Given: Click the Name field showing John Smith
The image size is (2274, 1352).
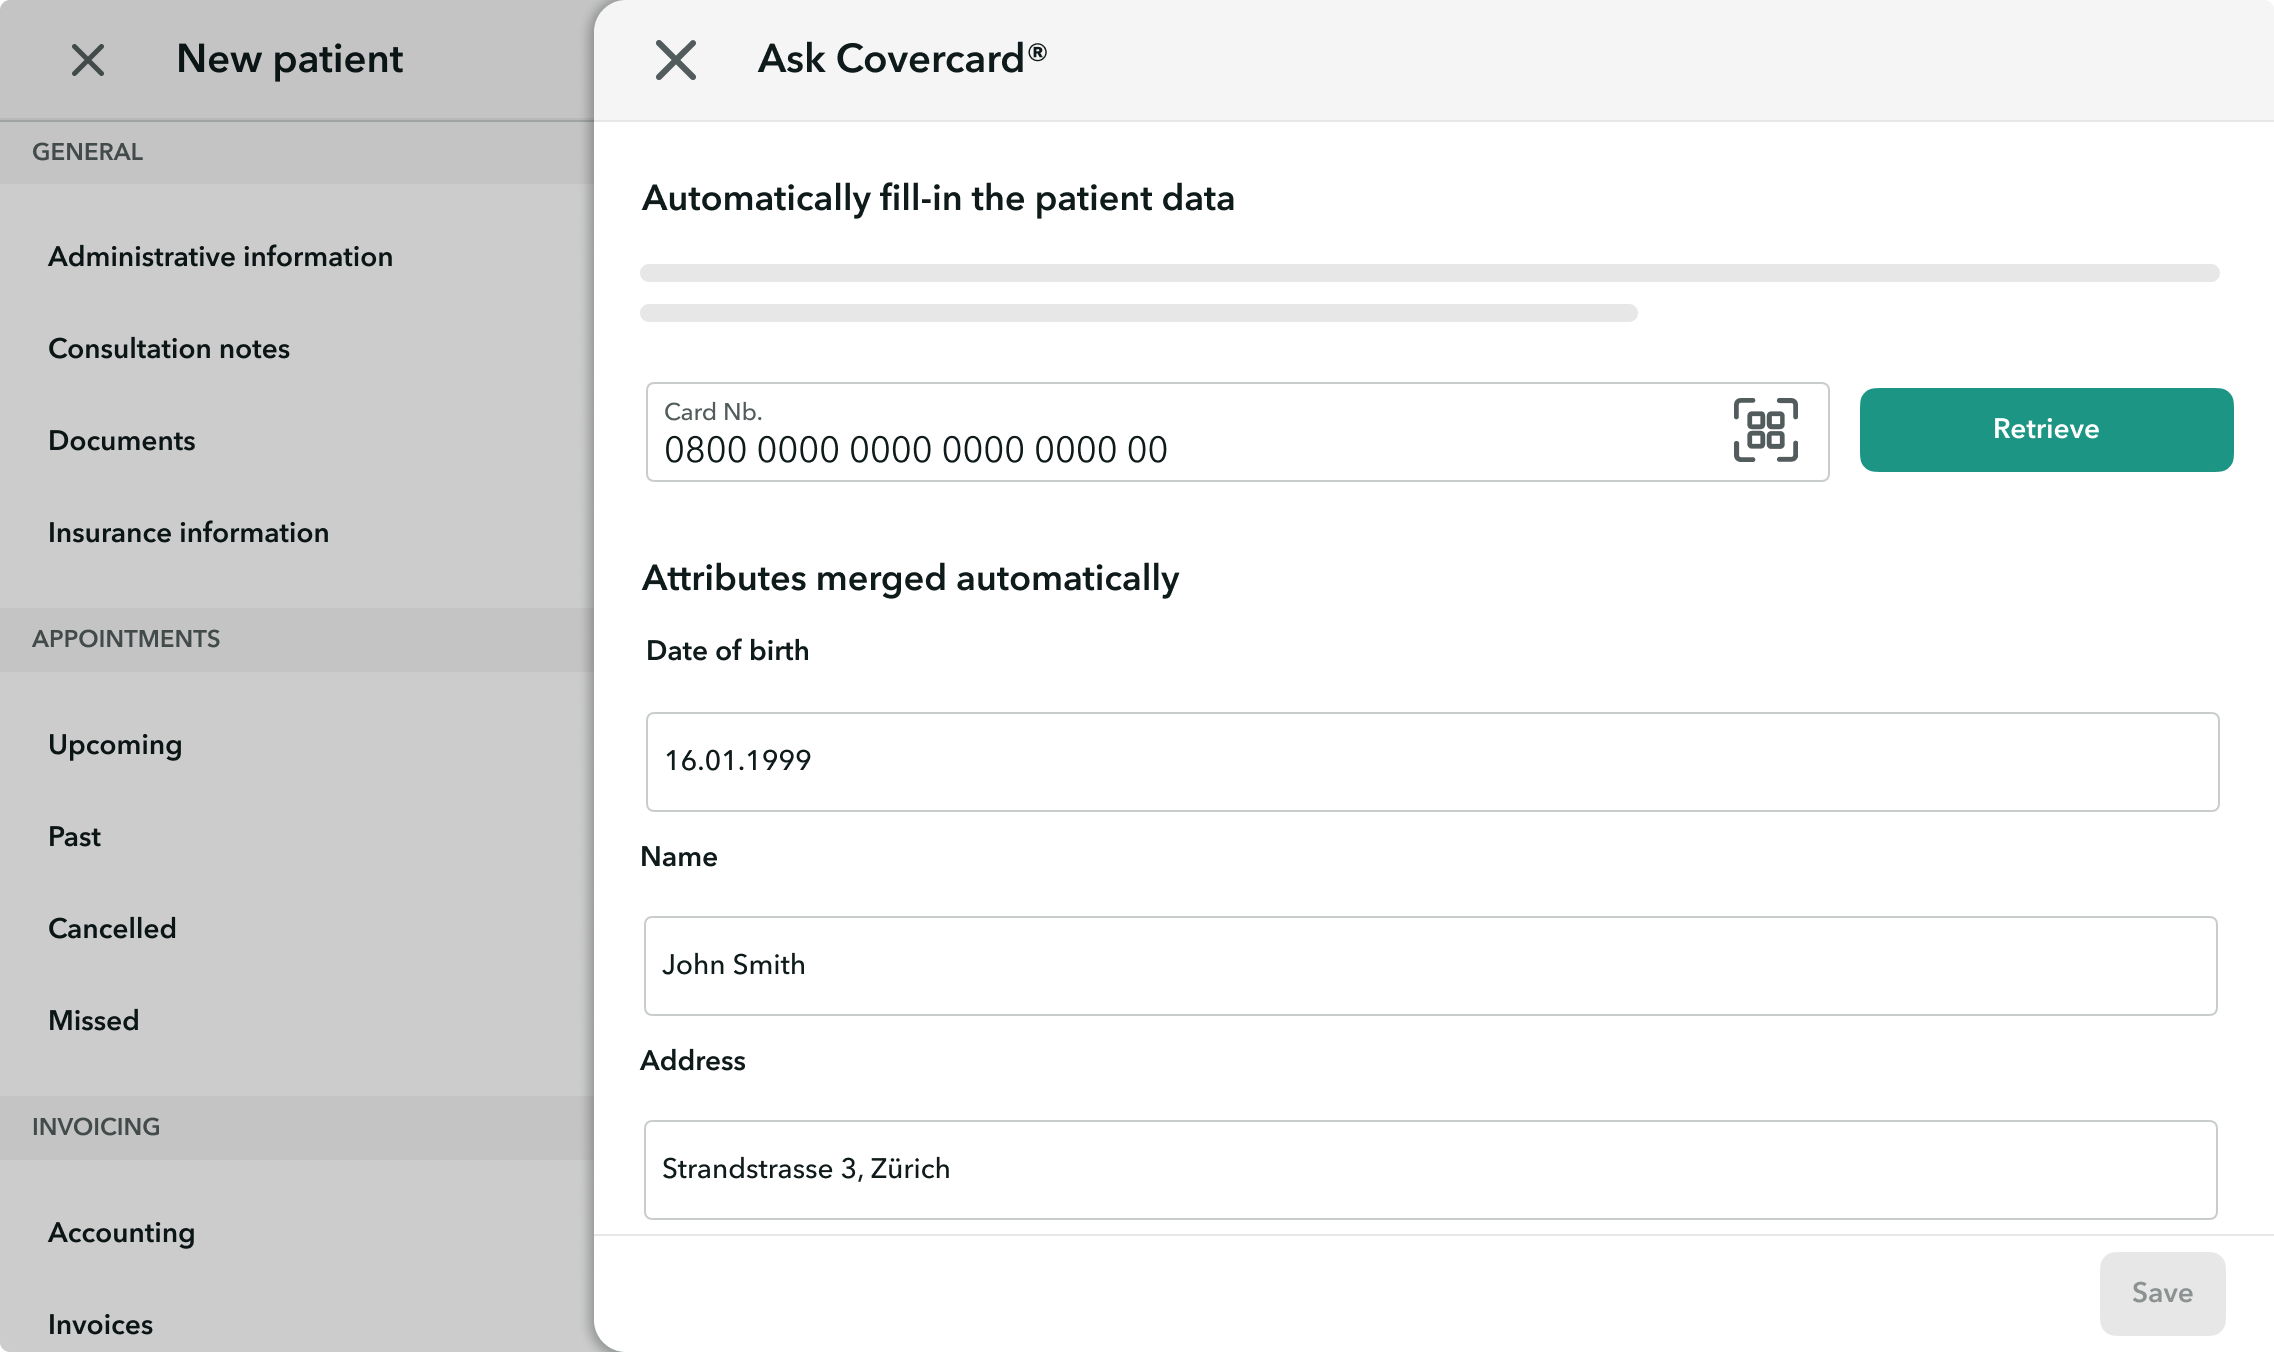Looking at the screenshot, I should pos(1430,966).
